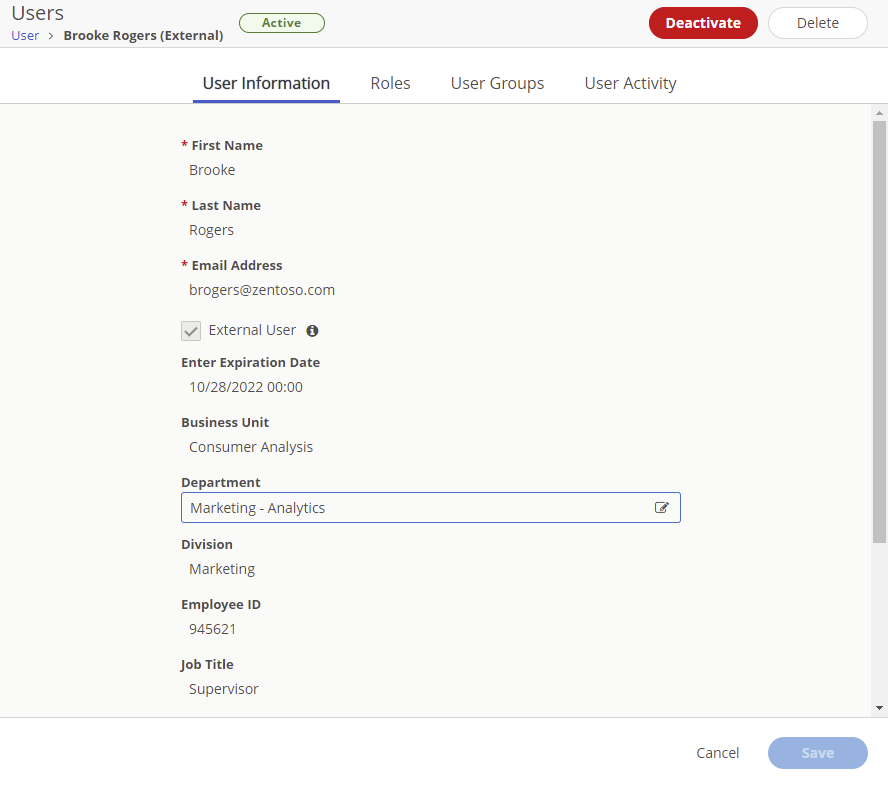The width and height of the screenshot is (888, 787).
Task: Toggle the External User checkbox
Action: point(191,330)
